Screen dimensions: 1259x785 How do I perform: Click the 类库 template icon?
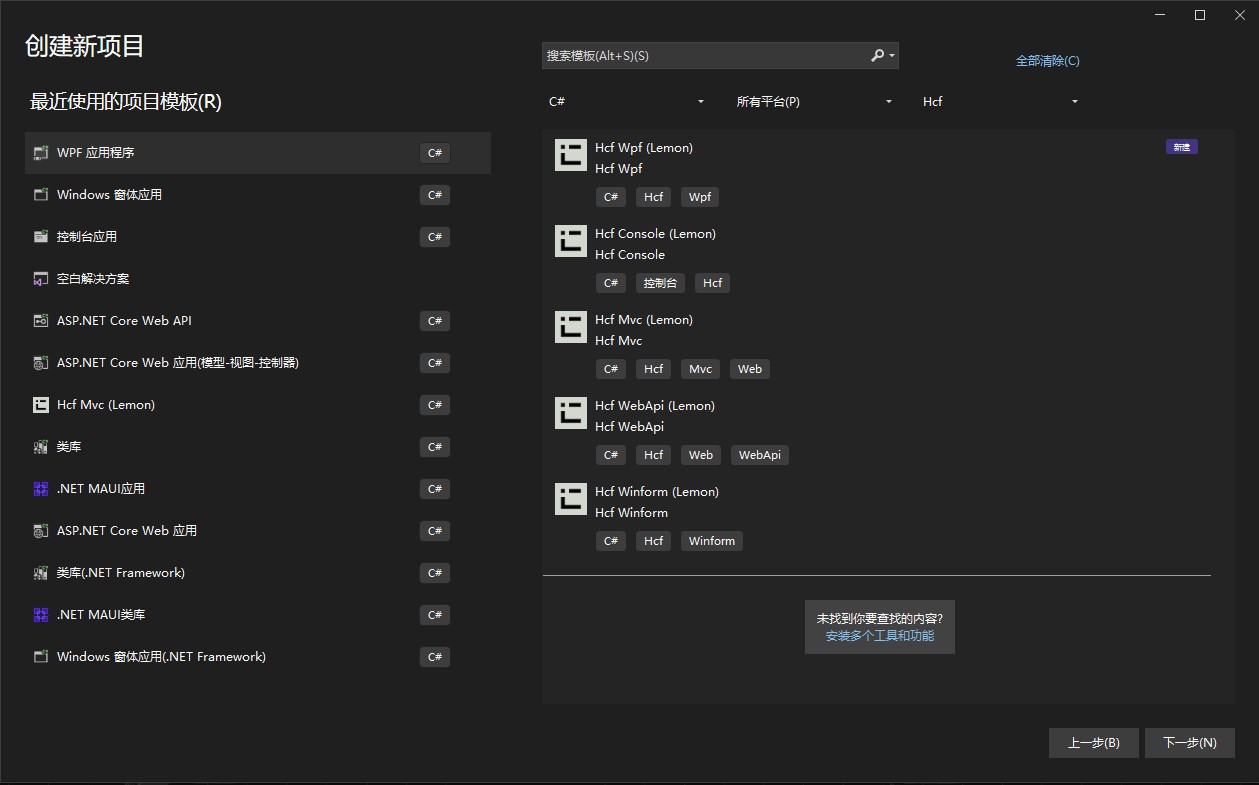click(41, 447)
